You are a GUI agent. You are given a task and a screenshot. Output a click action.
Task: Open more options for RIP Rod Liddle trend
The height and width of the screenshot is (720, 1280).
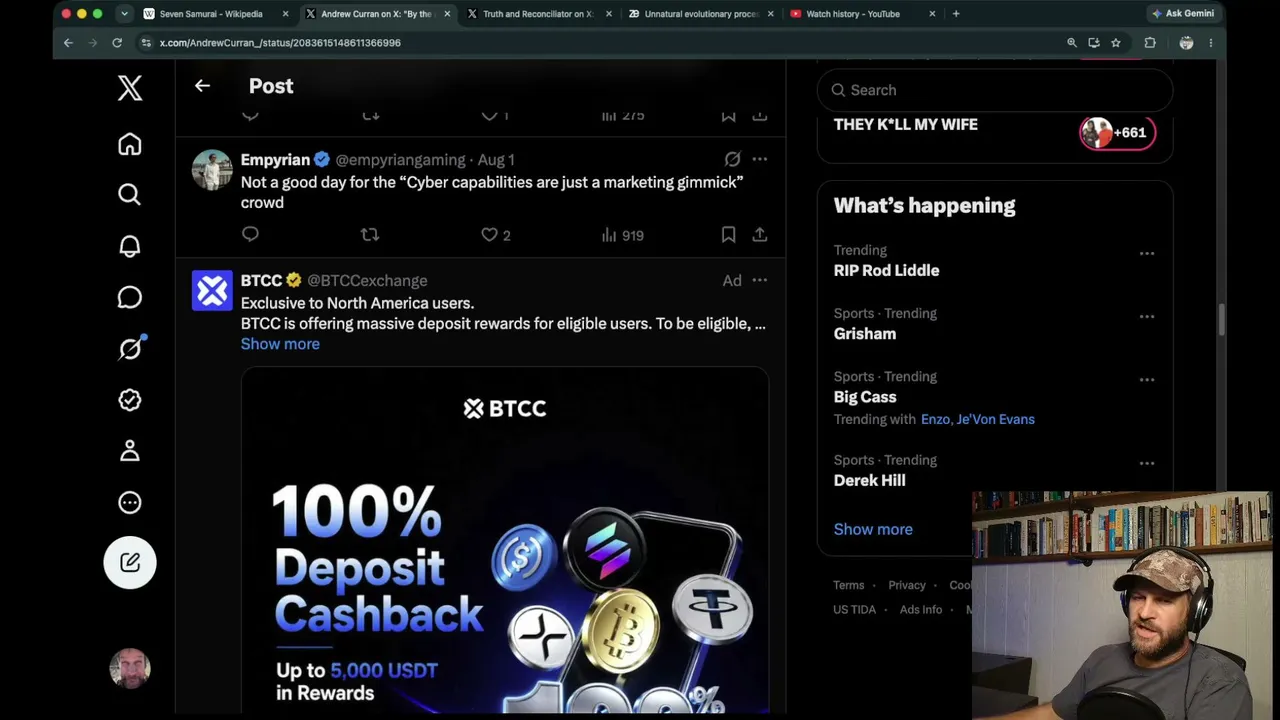click(1147, 253)
